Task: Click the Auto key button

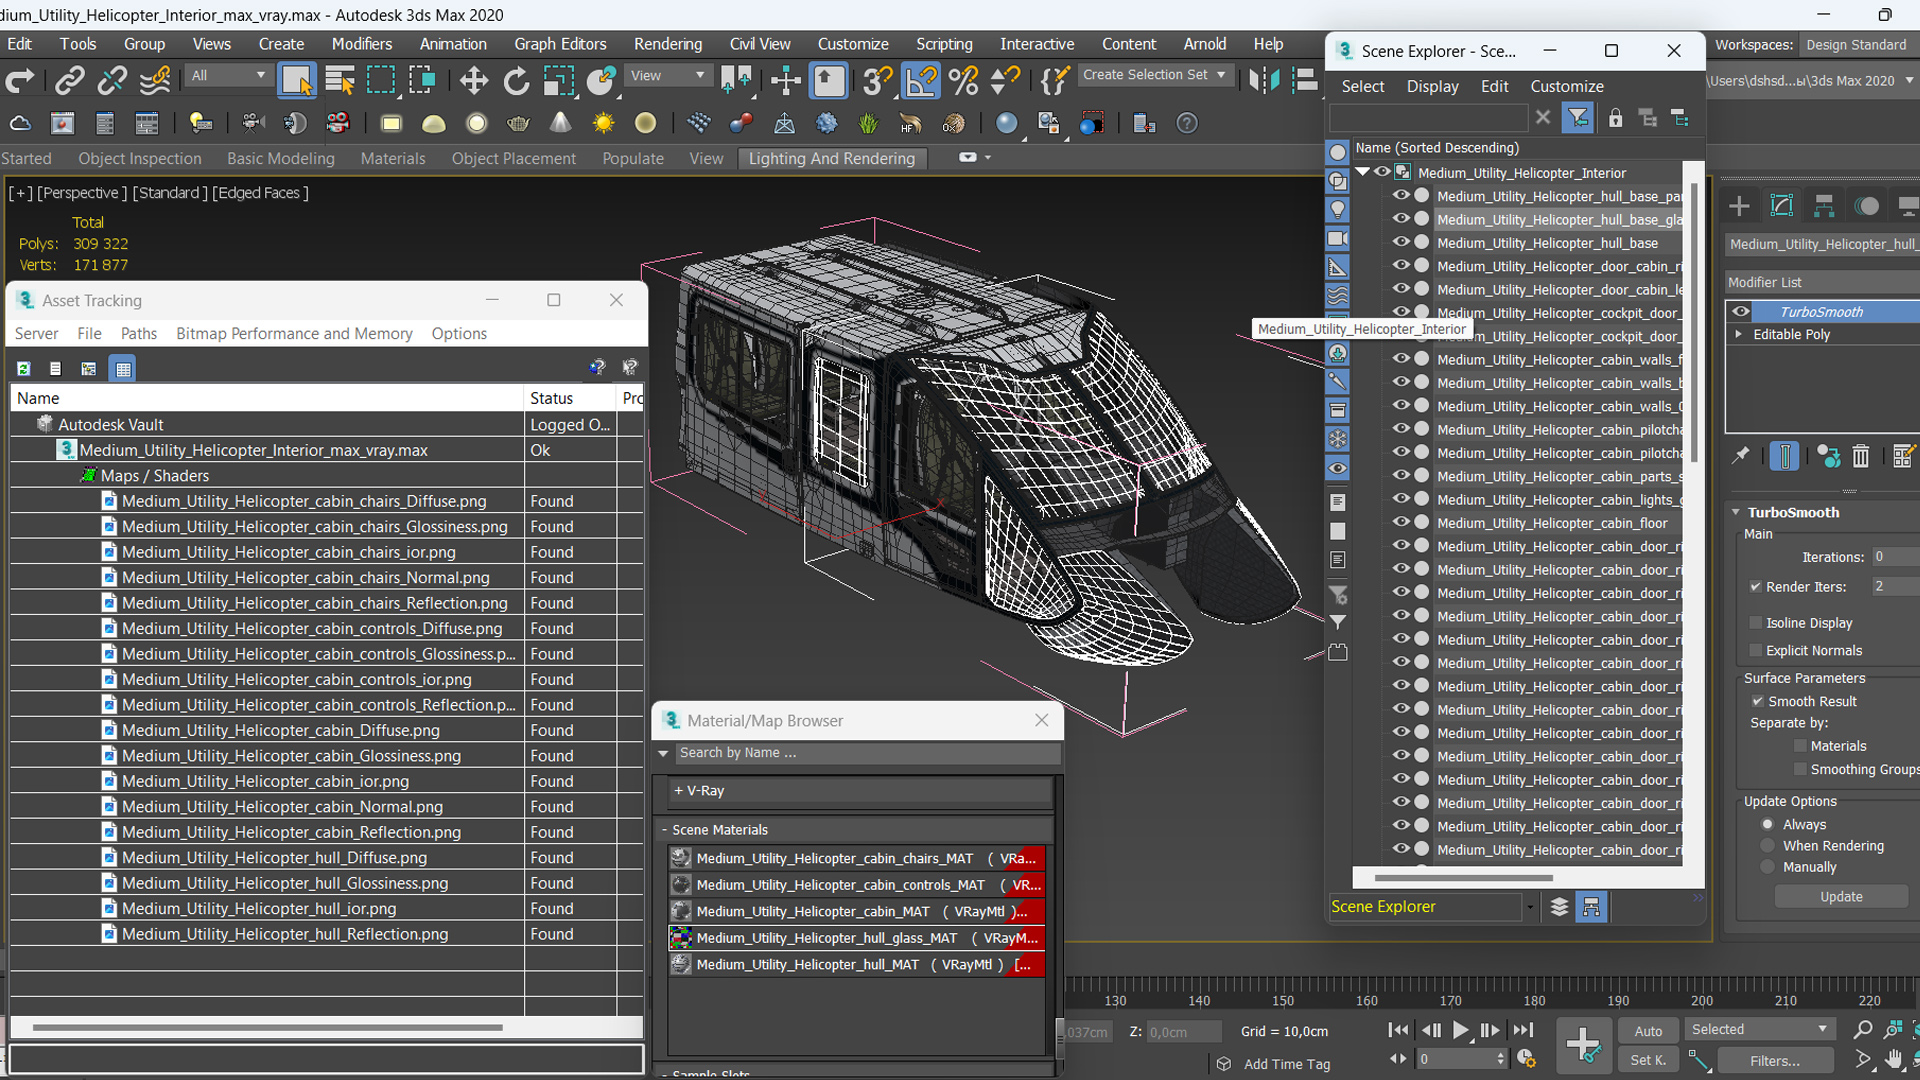Action: pos(1648,1031)
